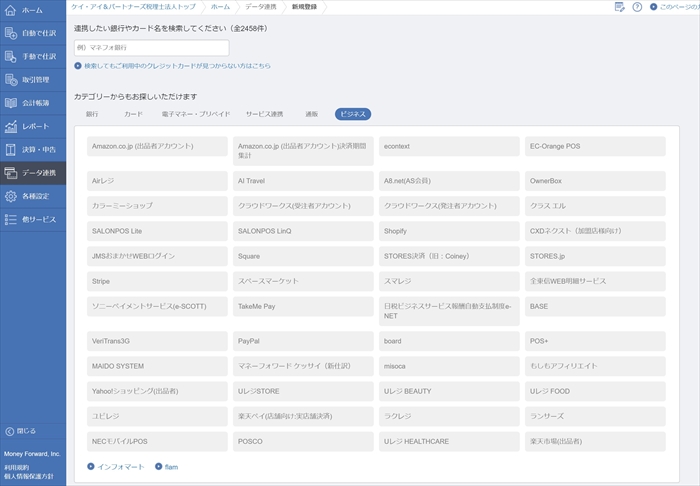Choose Uレジ FOOD service

(x=595, y=391)
